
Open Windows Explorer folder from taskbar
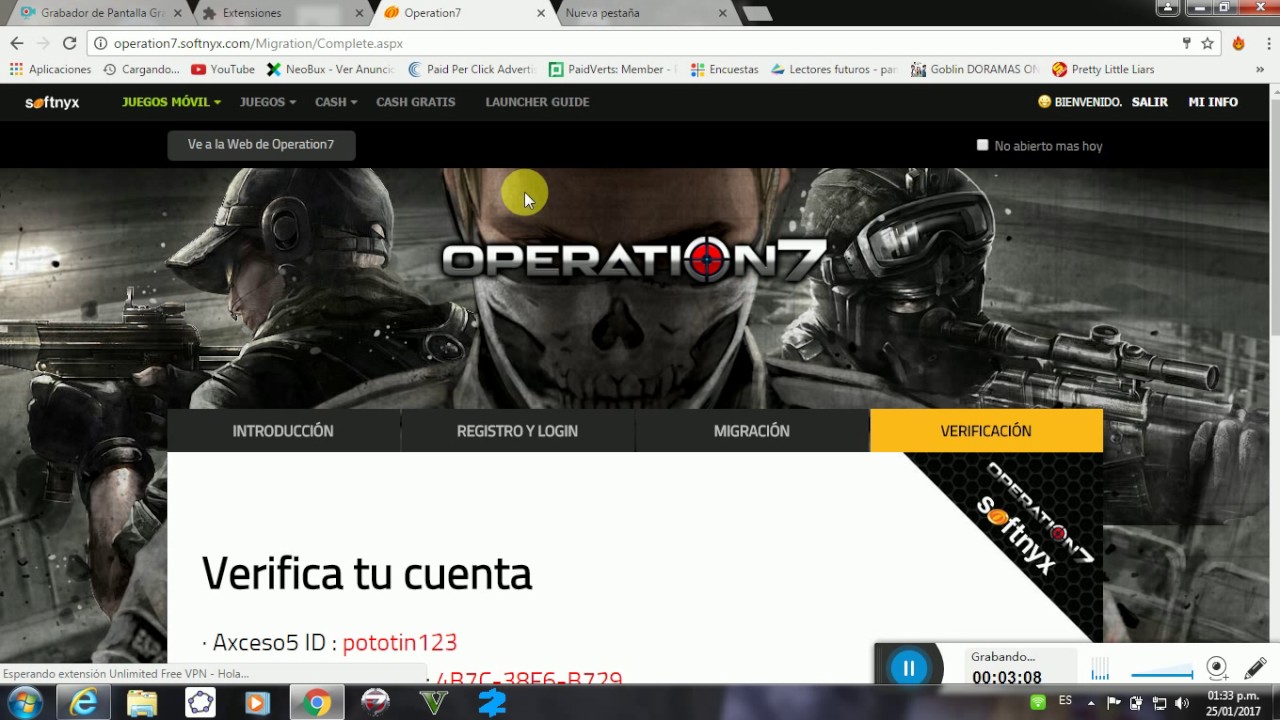(x=142, y=703)
